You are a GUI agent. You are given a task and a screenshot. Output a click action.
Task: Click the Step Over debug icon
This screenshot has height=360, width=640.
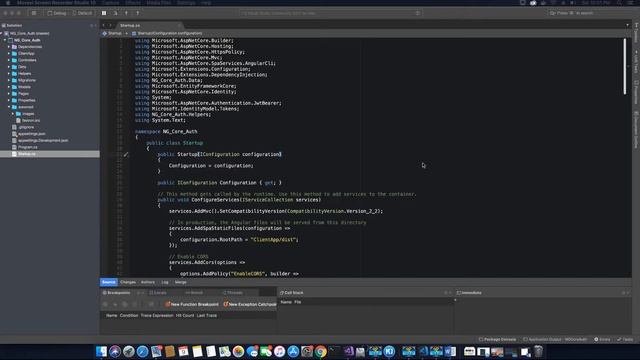point(116,13)
